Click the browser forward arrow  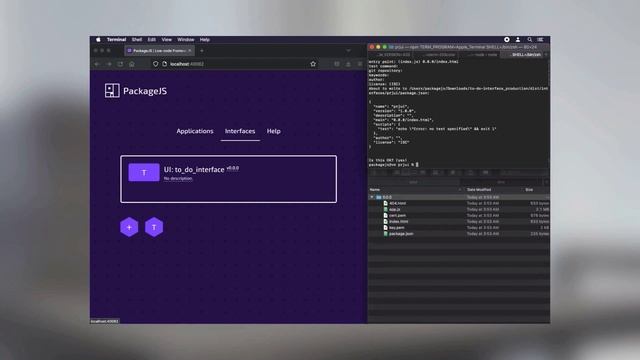(x=109, y=64)
